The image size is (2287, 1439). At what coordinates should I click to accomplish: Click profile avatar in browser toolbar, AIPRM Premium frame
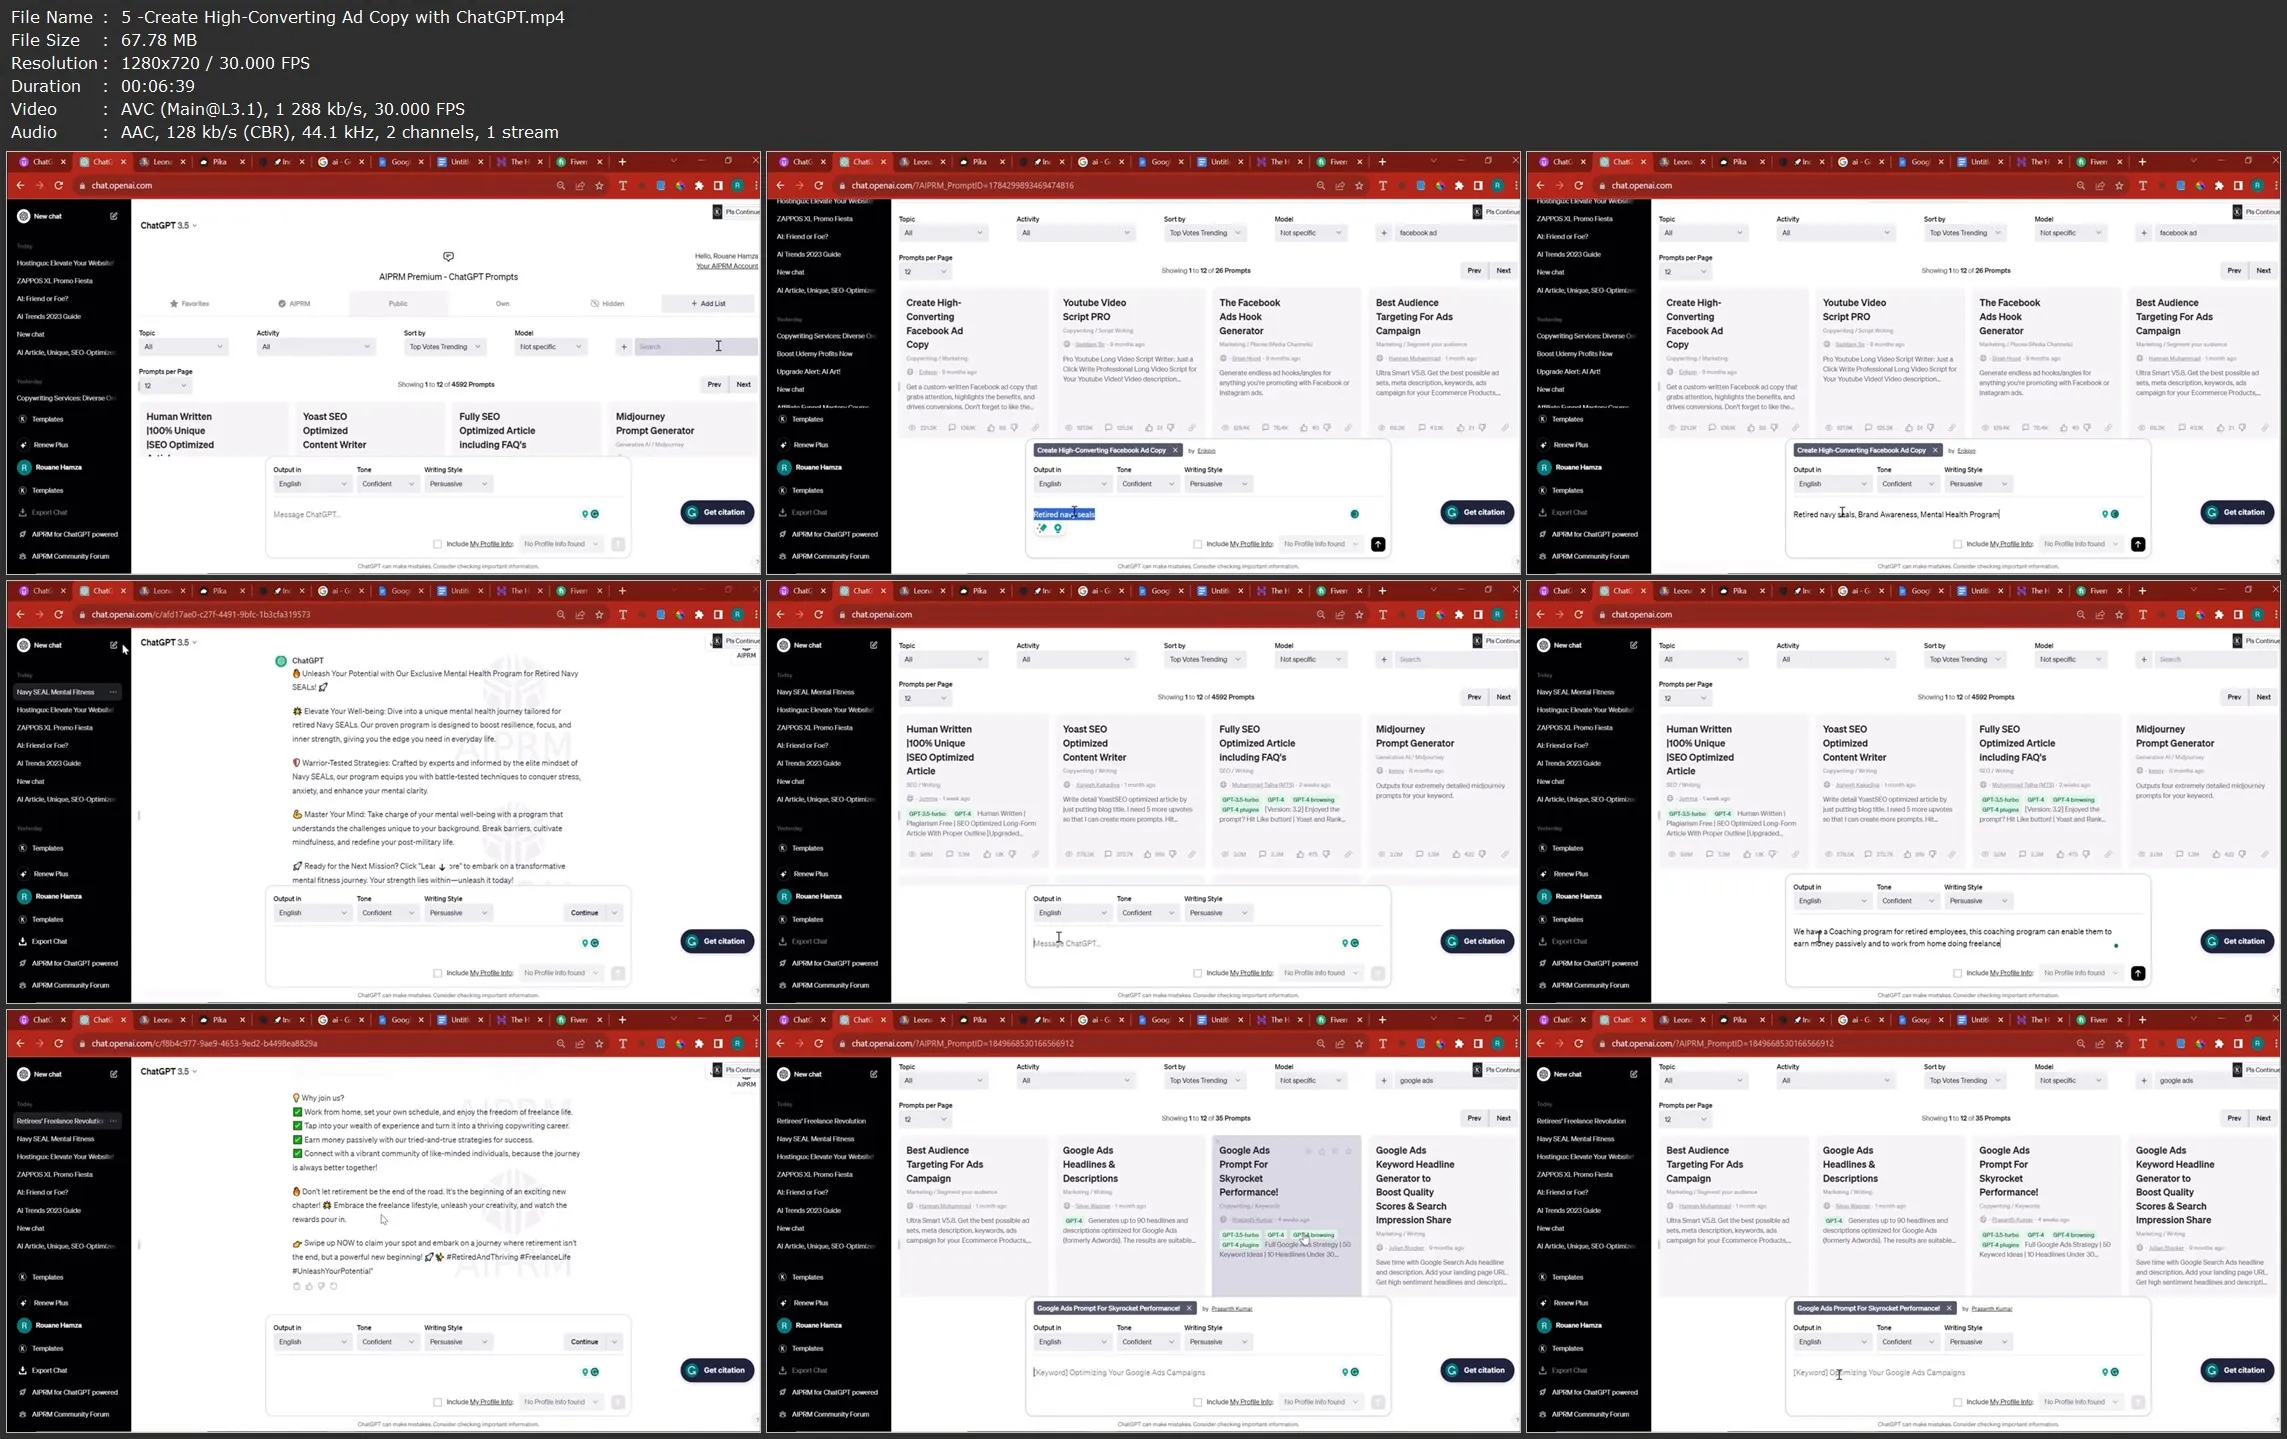[738, 185]
